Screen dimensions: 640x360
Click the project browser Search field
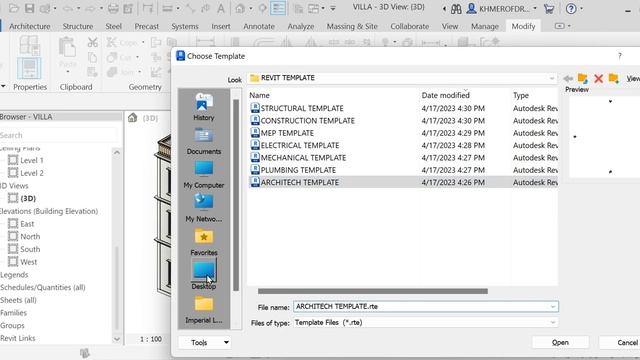click(58, 135)
